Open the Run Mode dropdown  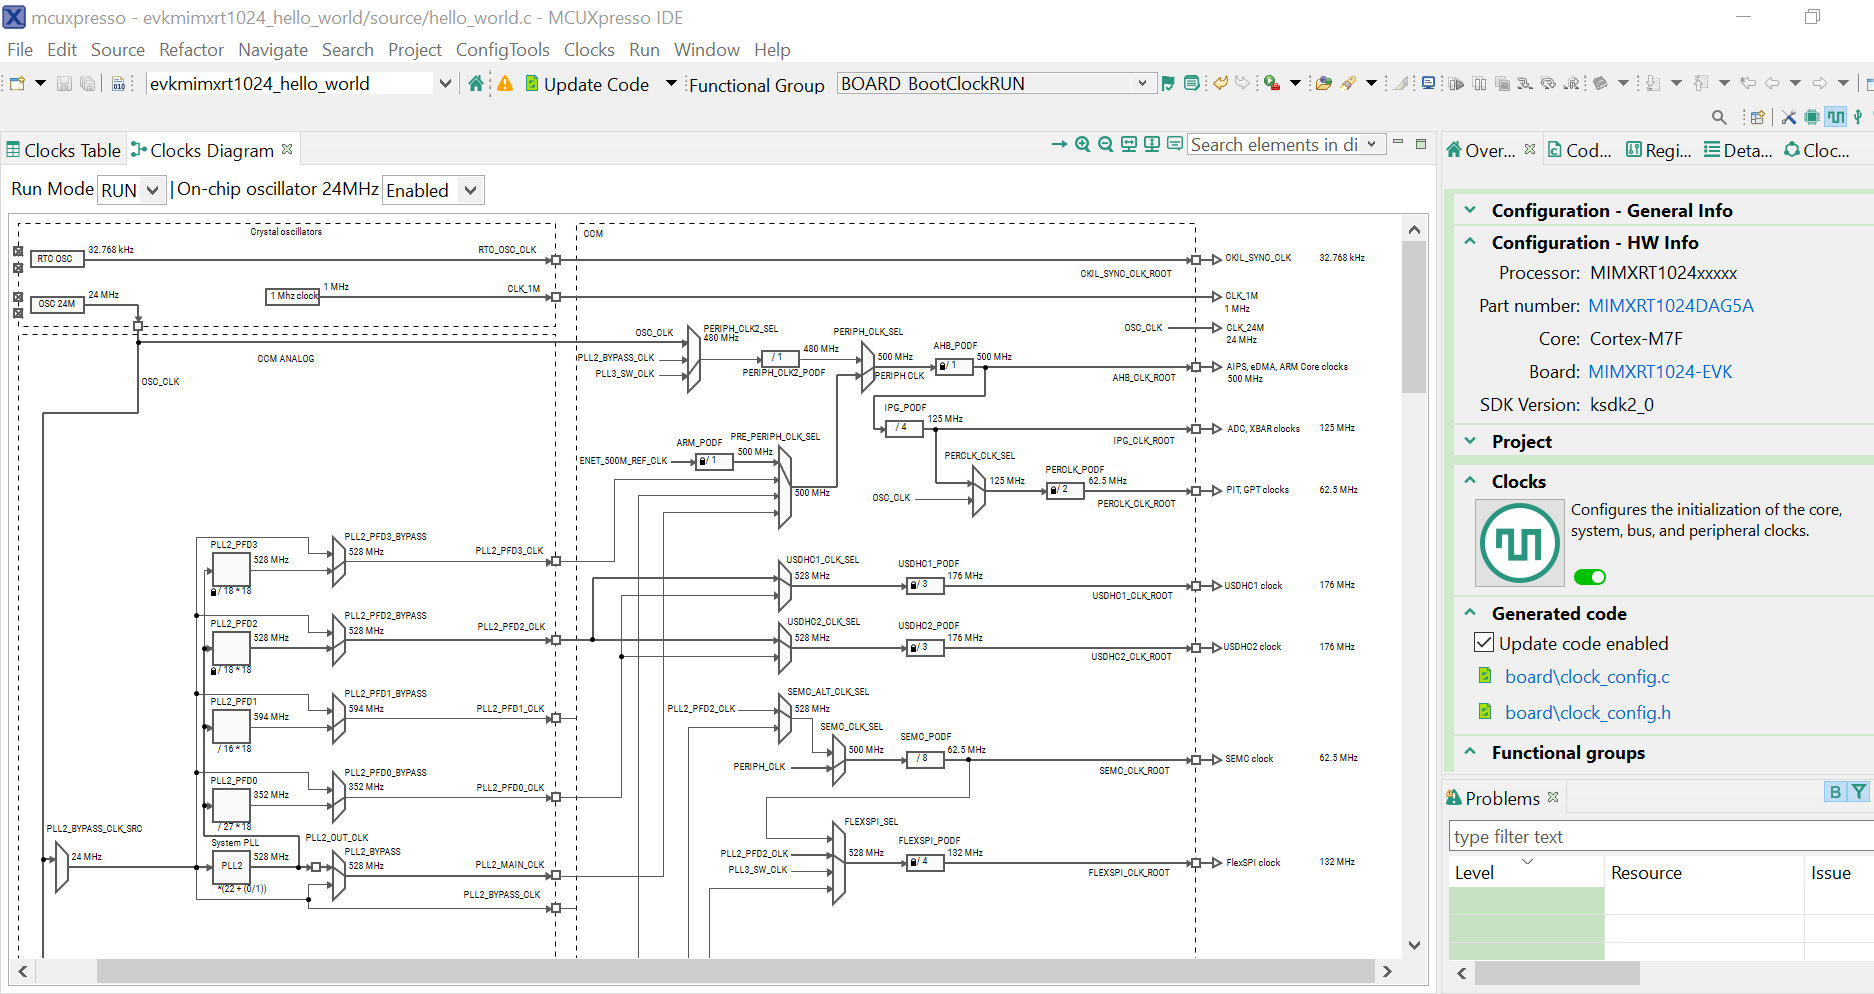pos(131,190)
